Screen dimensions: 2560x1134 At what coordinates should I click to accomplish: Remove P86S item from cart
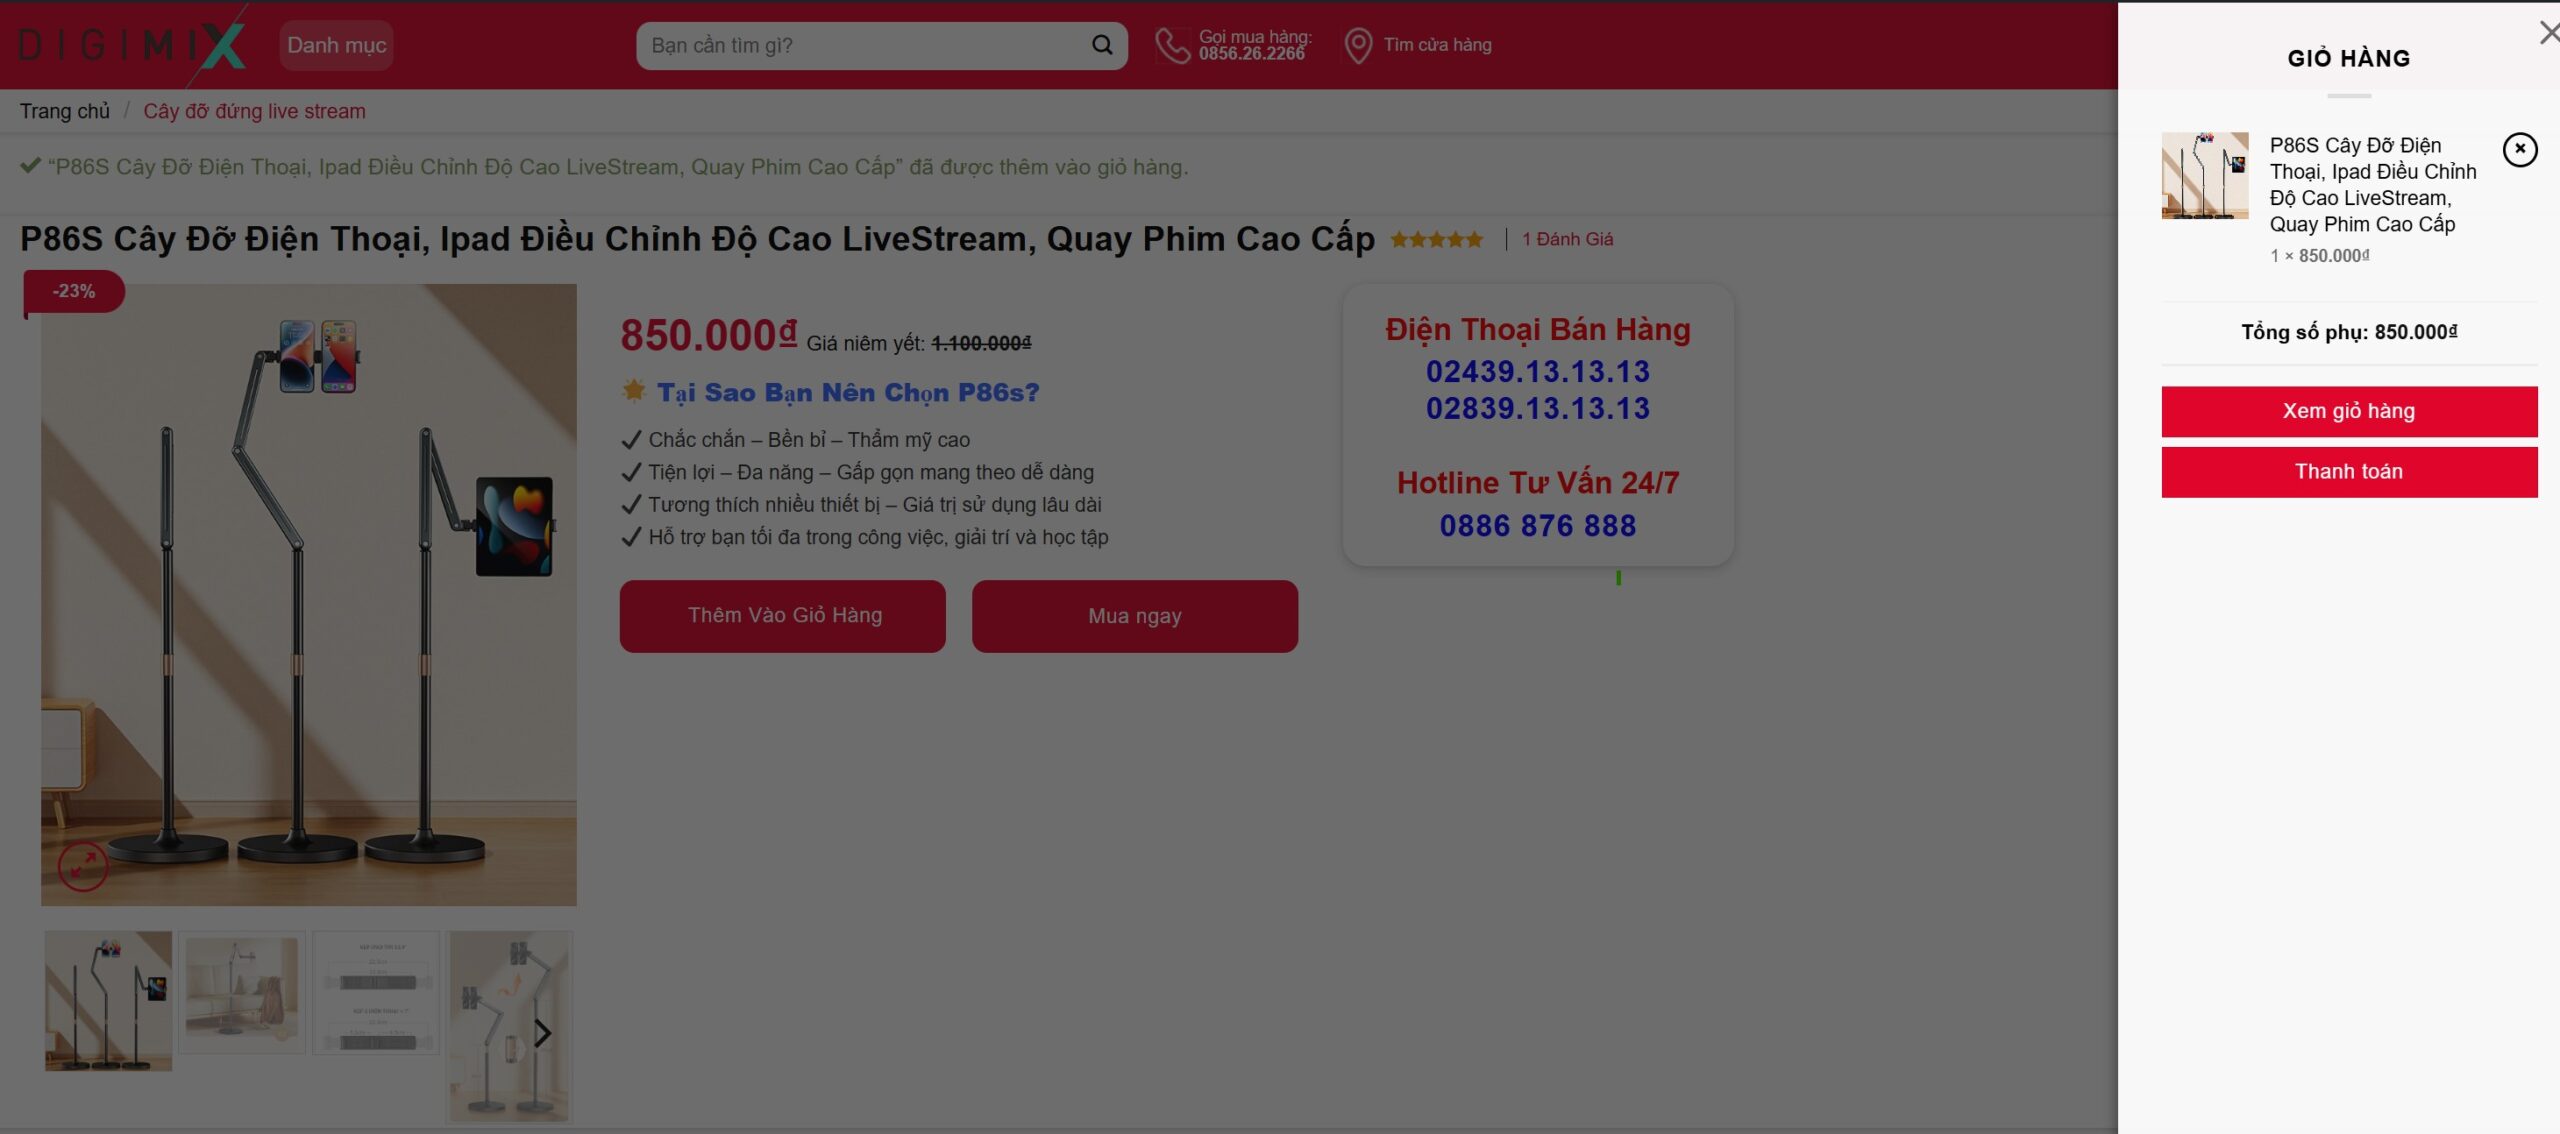tap(2519, 149)
